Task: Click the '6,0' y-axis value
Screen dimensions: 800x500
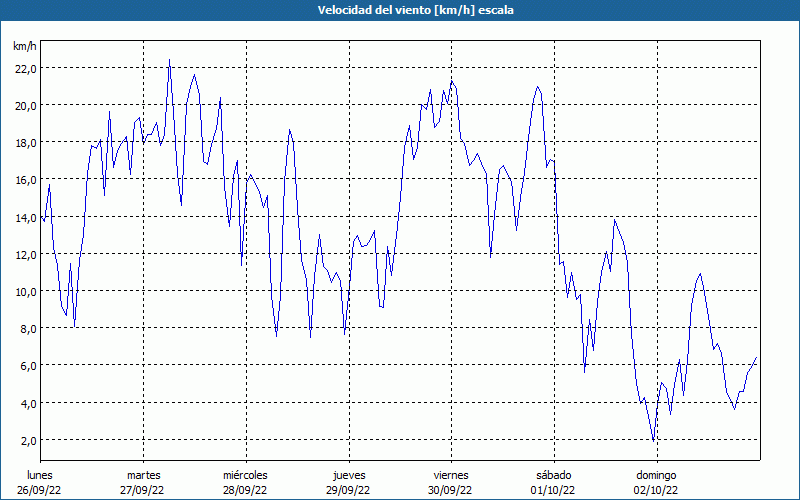Action: [28, 366]
